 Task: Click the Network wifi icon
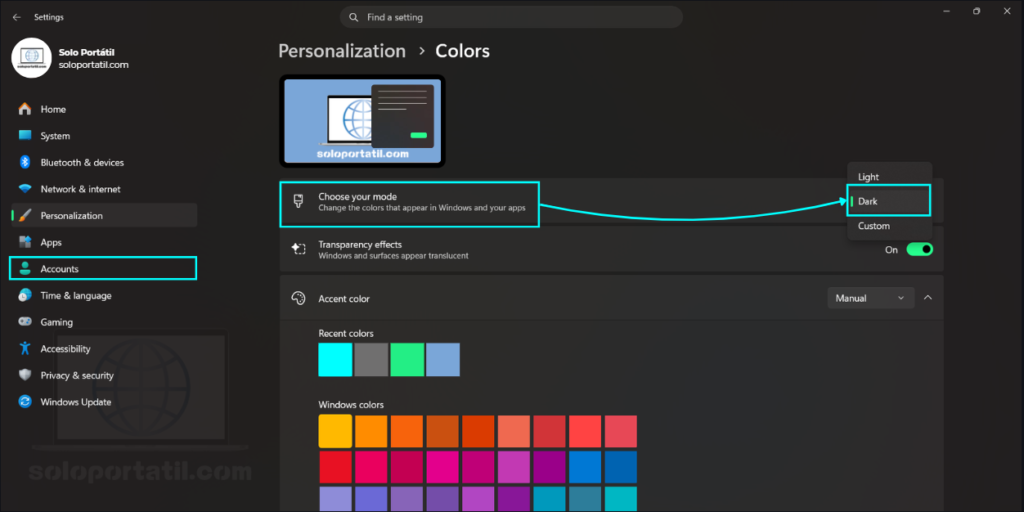25,189
